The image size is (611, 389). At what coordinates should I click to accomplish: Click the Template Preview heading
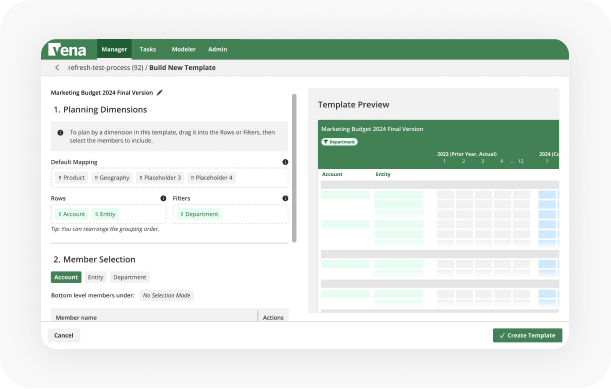coord(353,104)
